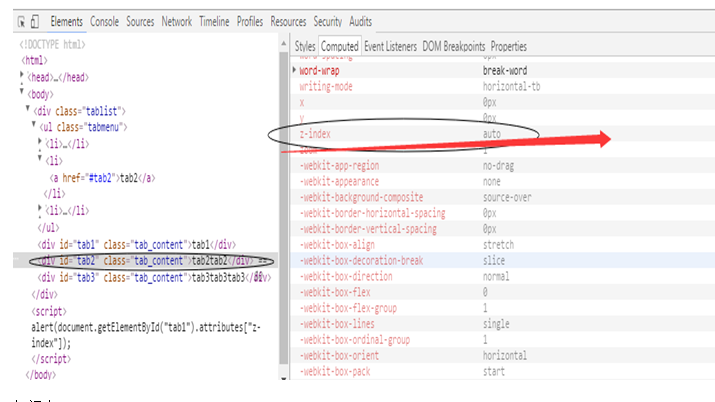Select the opening script tag node

pyautogui.click(x=49, y=312)
